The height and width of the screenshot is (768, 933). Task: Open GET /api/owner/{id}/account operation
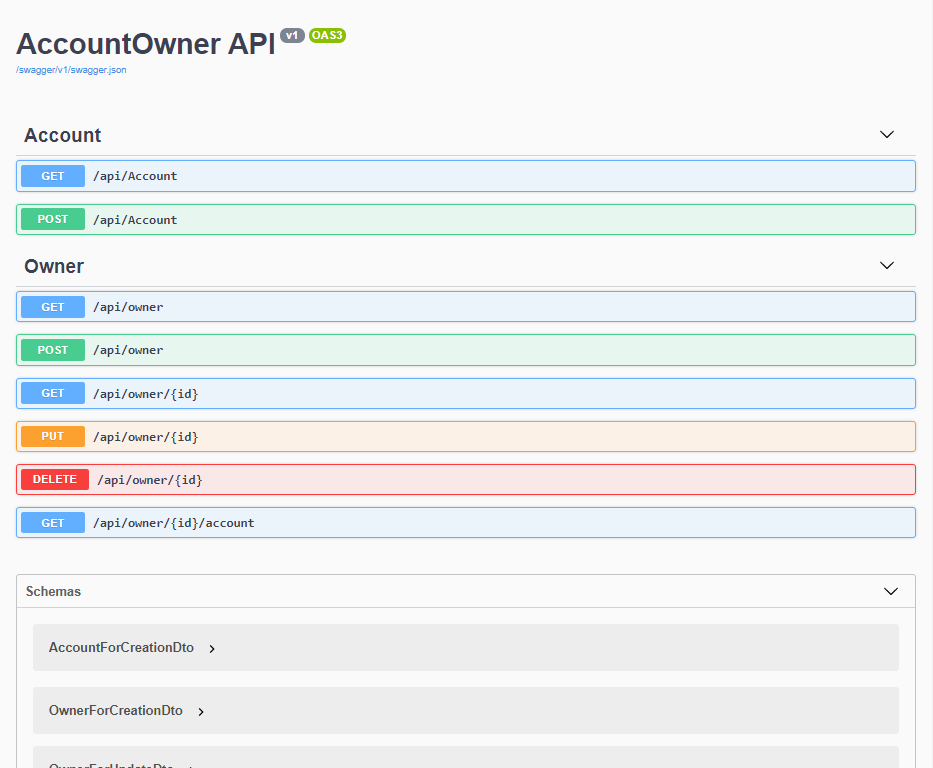[x=173, y=523]
